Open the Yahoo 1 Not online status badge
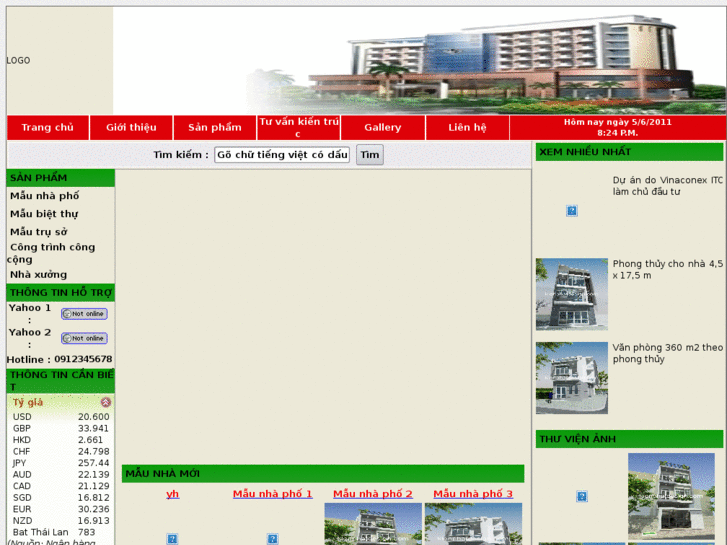Image resolution: width=727 pixels, height=545 pixels. pos(84,314)
